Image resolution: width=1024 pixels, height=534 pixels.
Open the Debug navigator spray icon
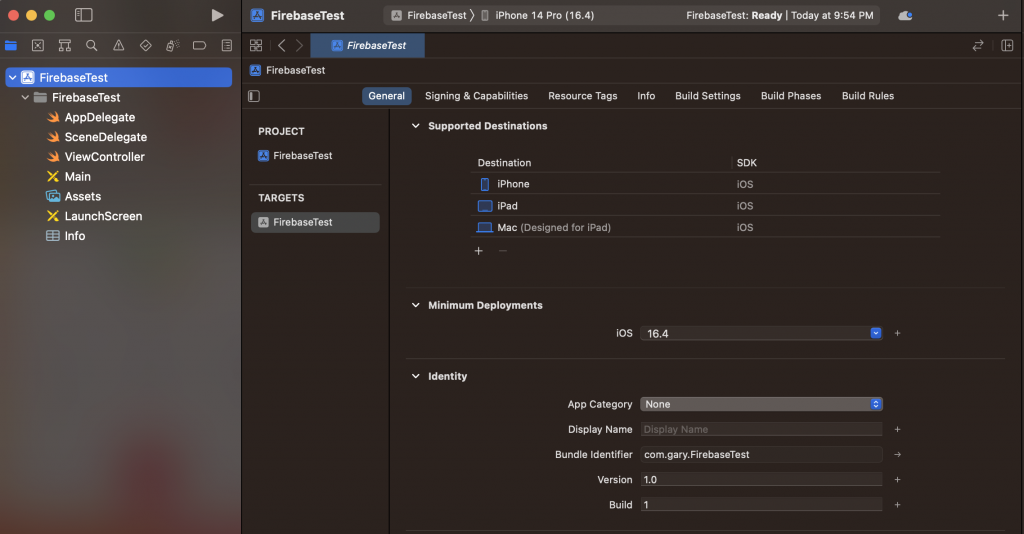(x=172, y=45)
